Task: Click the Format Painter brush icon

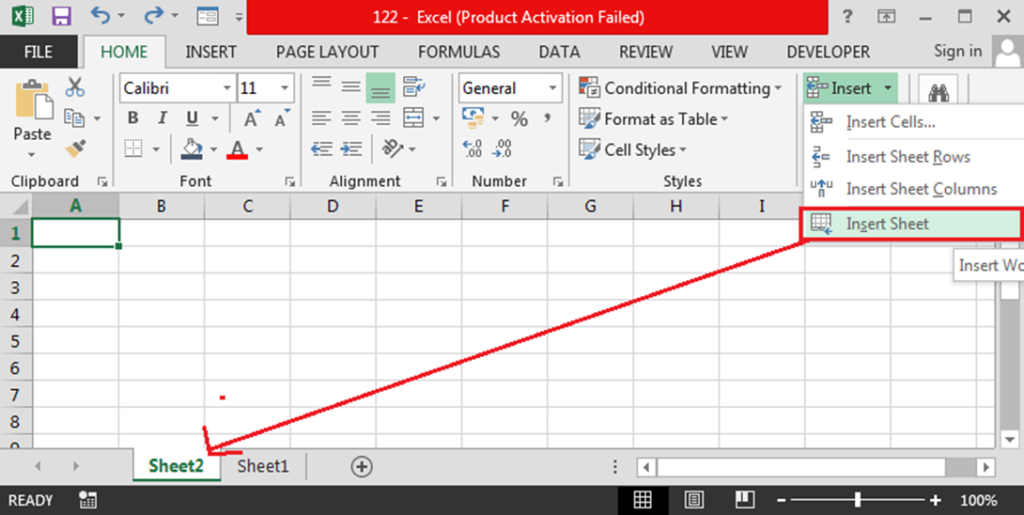Action: [75, 149]
